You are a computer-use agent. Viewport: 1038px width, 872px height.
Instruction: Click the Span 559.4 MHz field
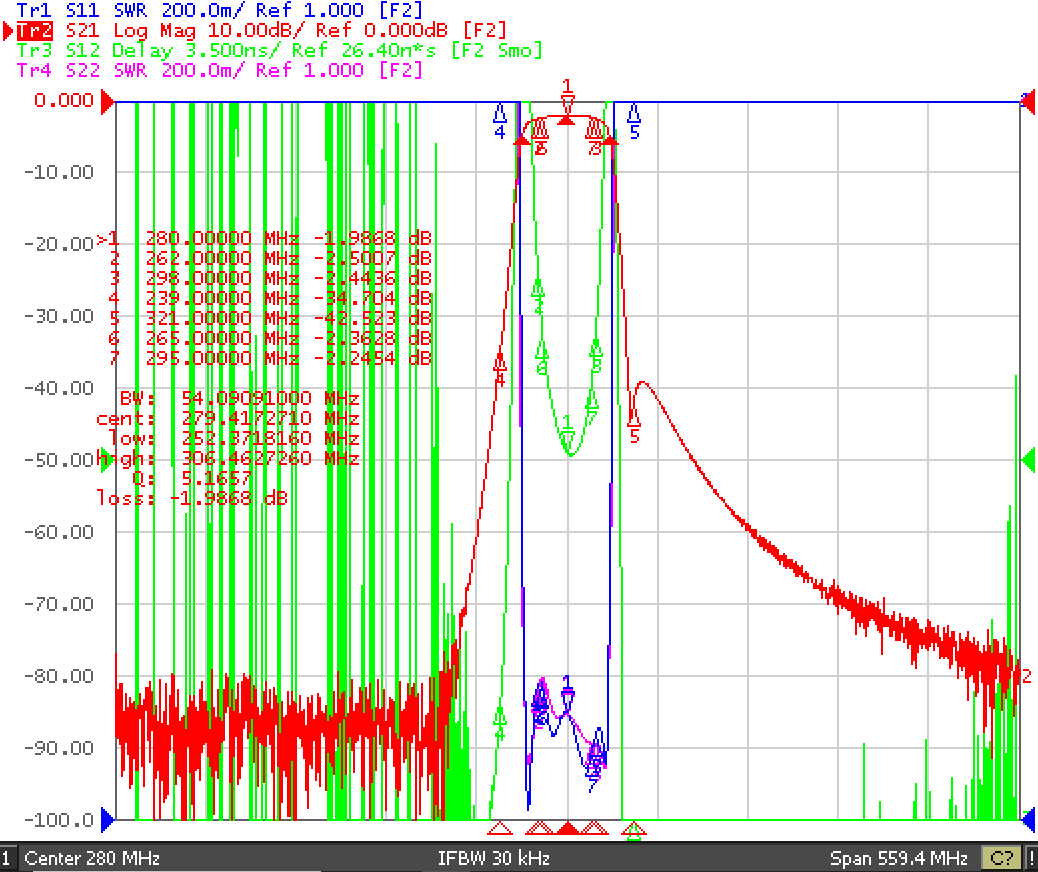pyautogui.click(x=898, y=859)
